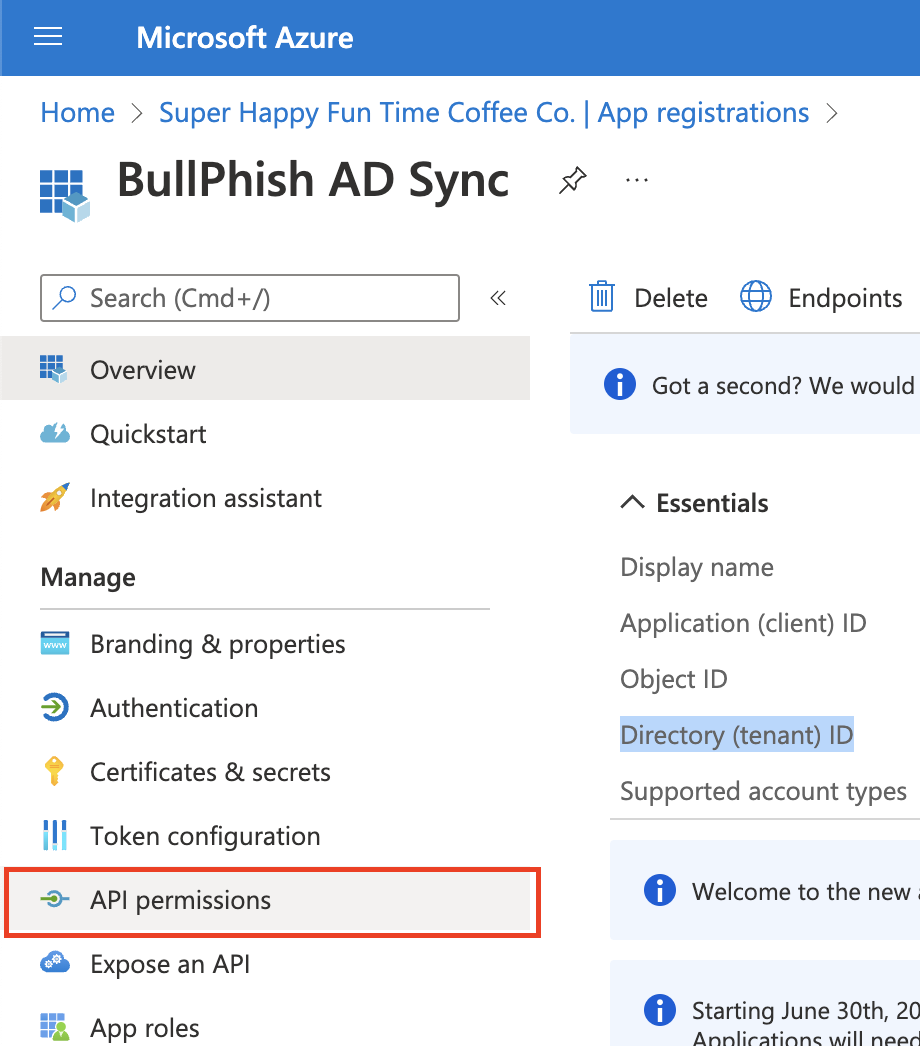Collapse the sidebar with double chevron
This screenshot has height=1046, width=920.
click(x=498, y=298)
